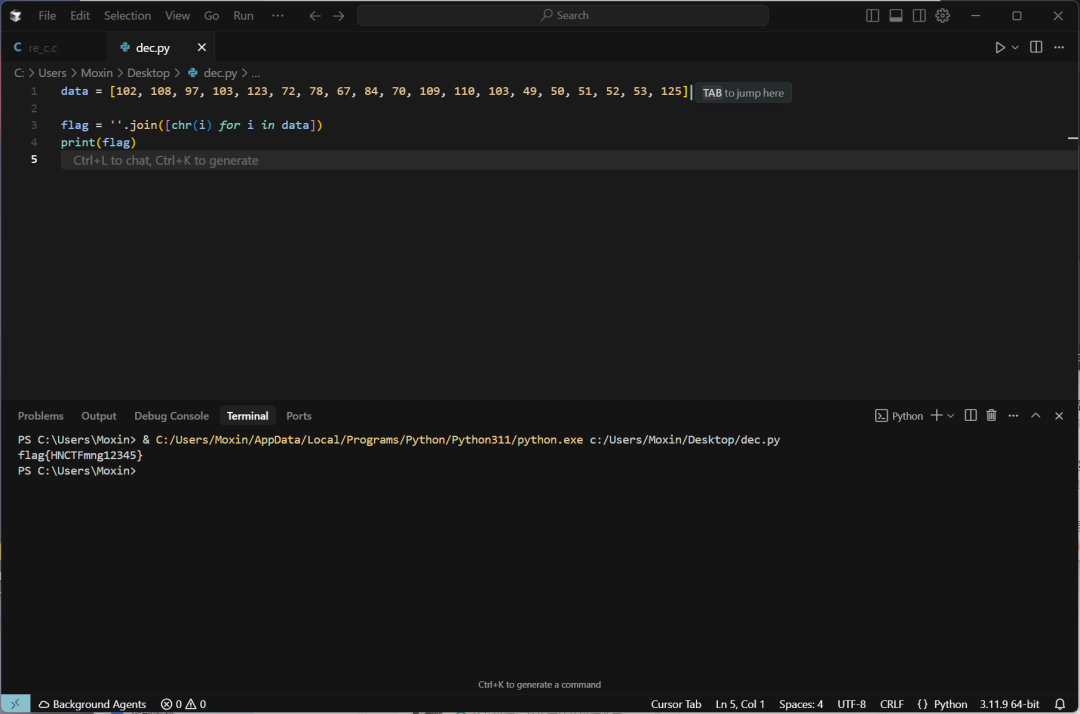Open settings gear in title bar

click(x=943, y=15)
